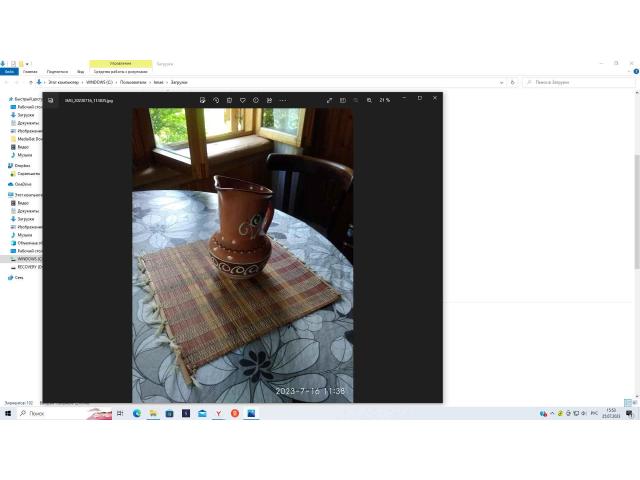Click Загрузки at the end of breadcrumb
This screenshot has width=640, height=480.
179,82
